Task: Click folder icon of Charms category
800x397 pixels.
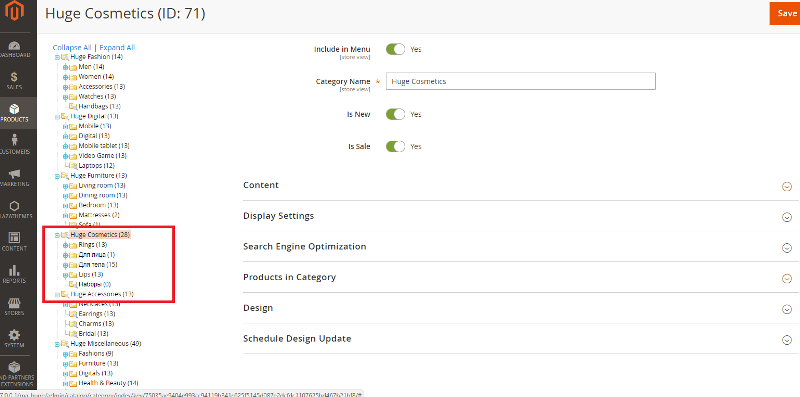Action: coord(73,324)
